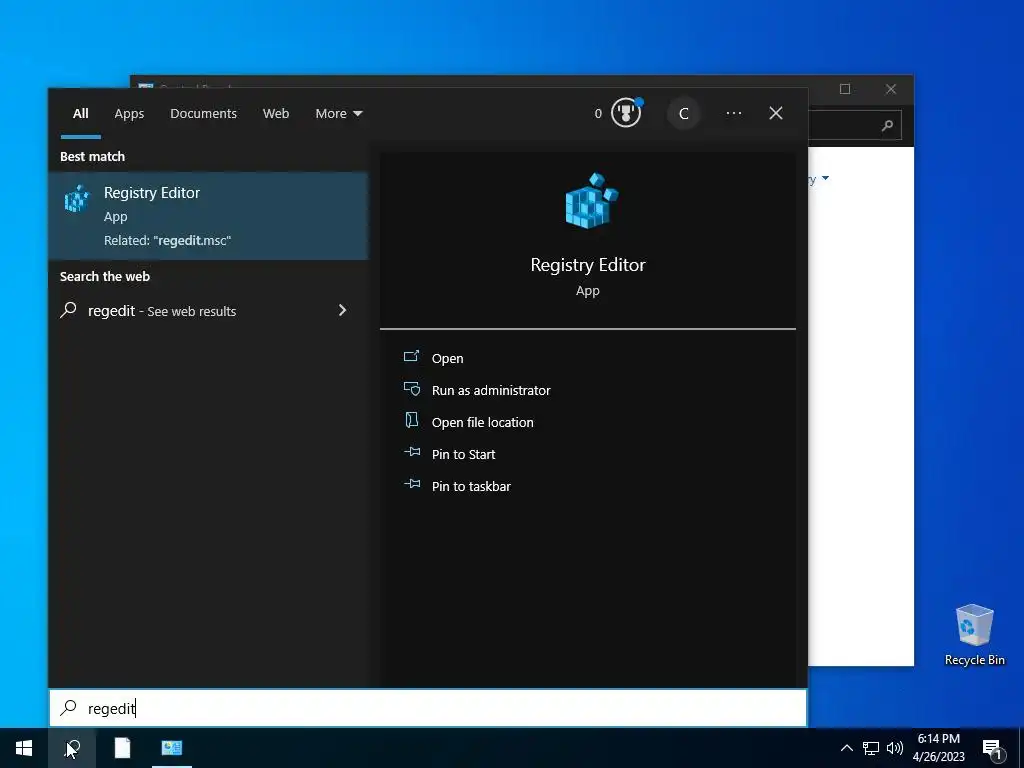Click the Open action icon
The width and height of the screenshot is (1024, 768).
(x=411, y=357)
